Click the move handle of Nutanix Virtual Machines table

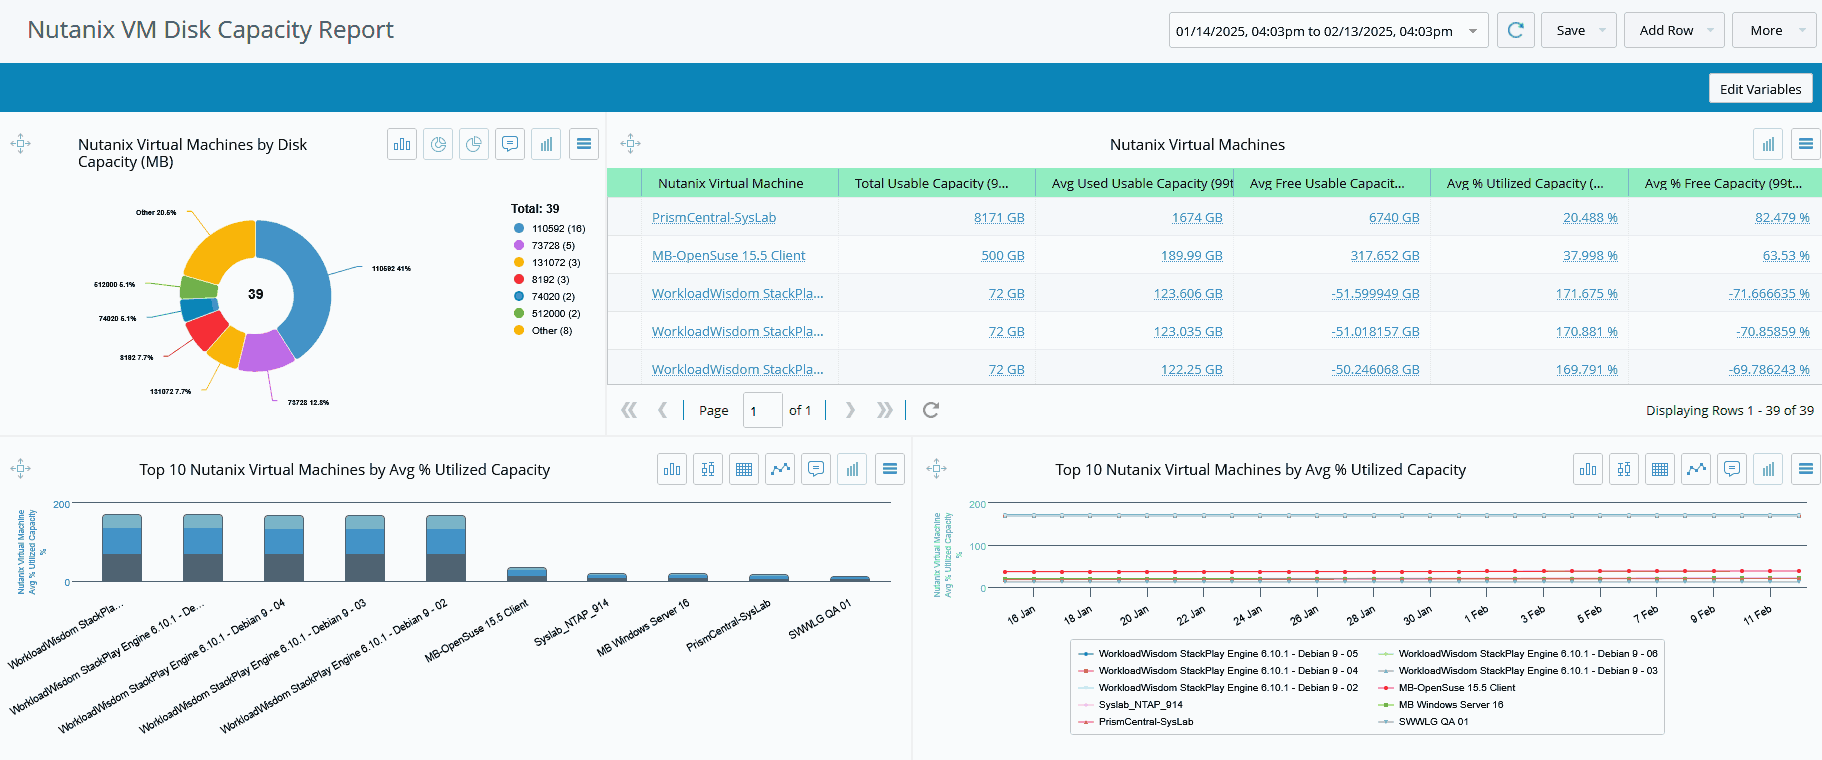630,144
